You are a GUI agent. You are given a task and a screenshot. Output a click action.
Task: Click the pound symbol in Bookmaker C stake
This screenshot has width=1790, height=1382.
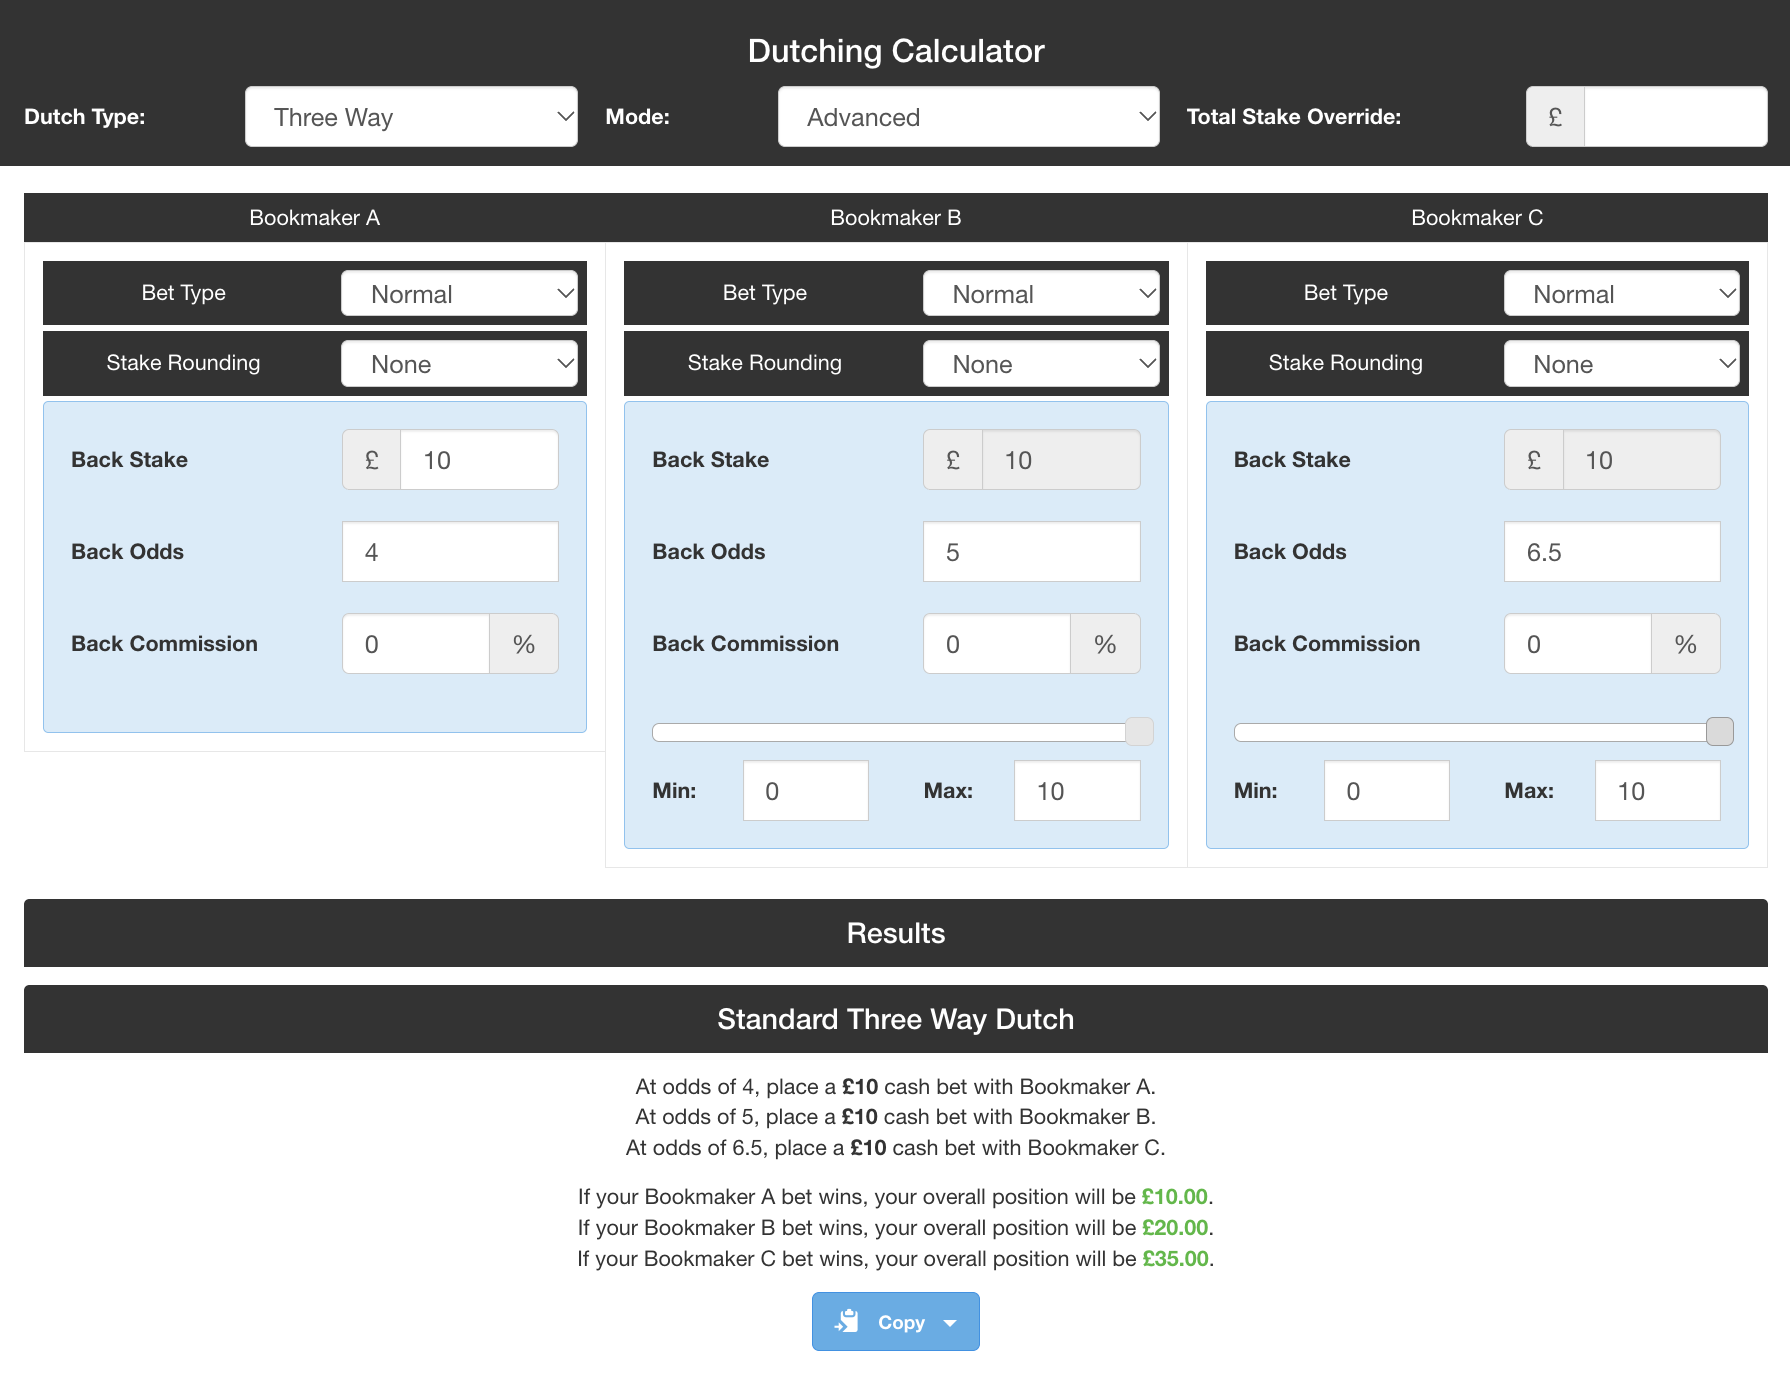pyautogui.click(x=1534, y=460)
